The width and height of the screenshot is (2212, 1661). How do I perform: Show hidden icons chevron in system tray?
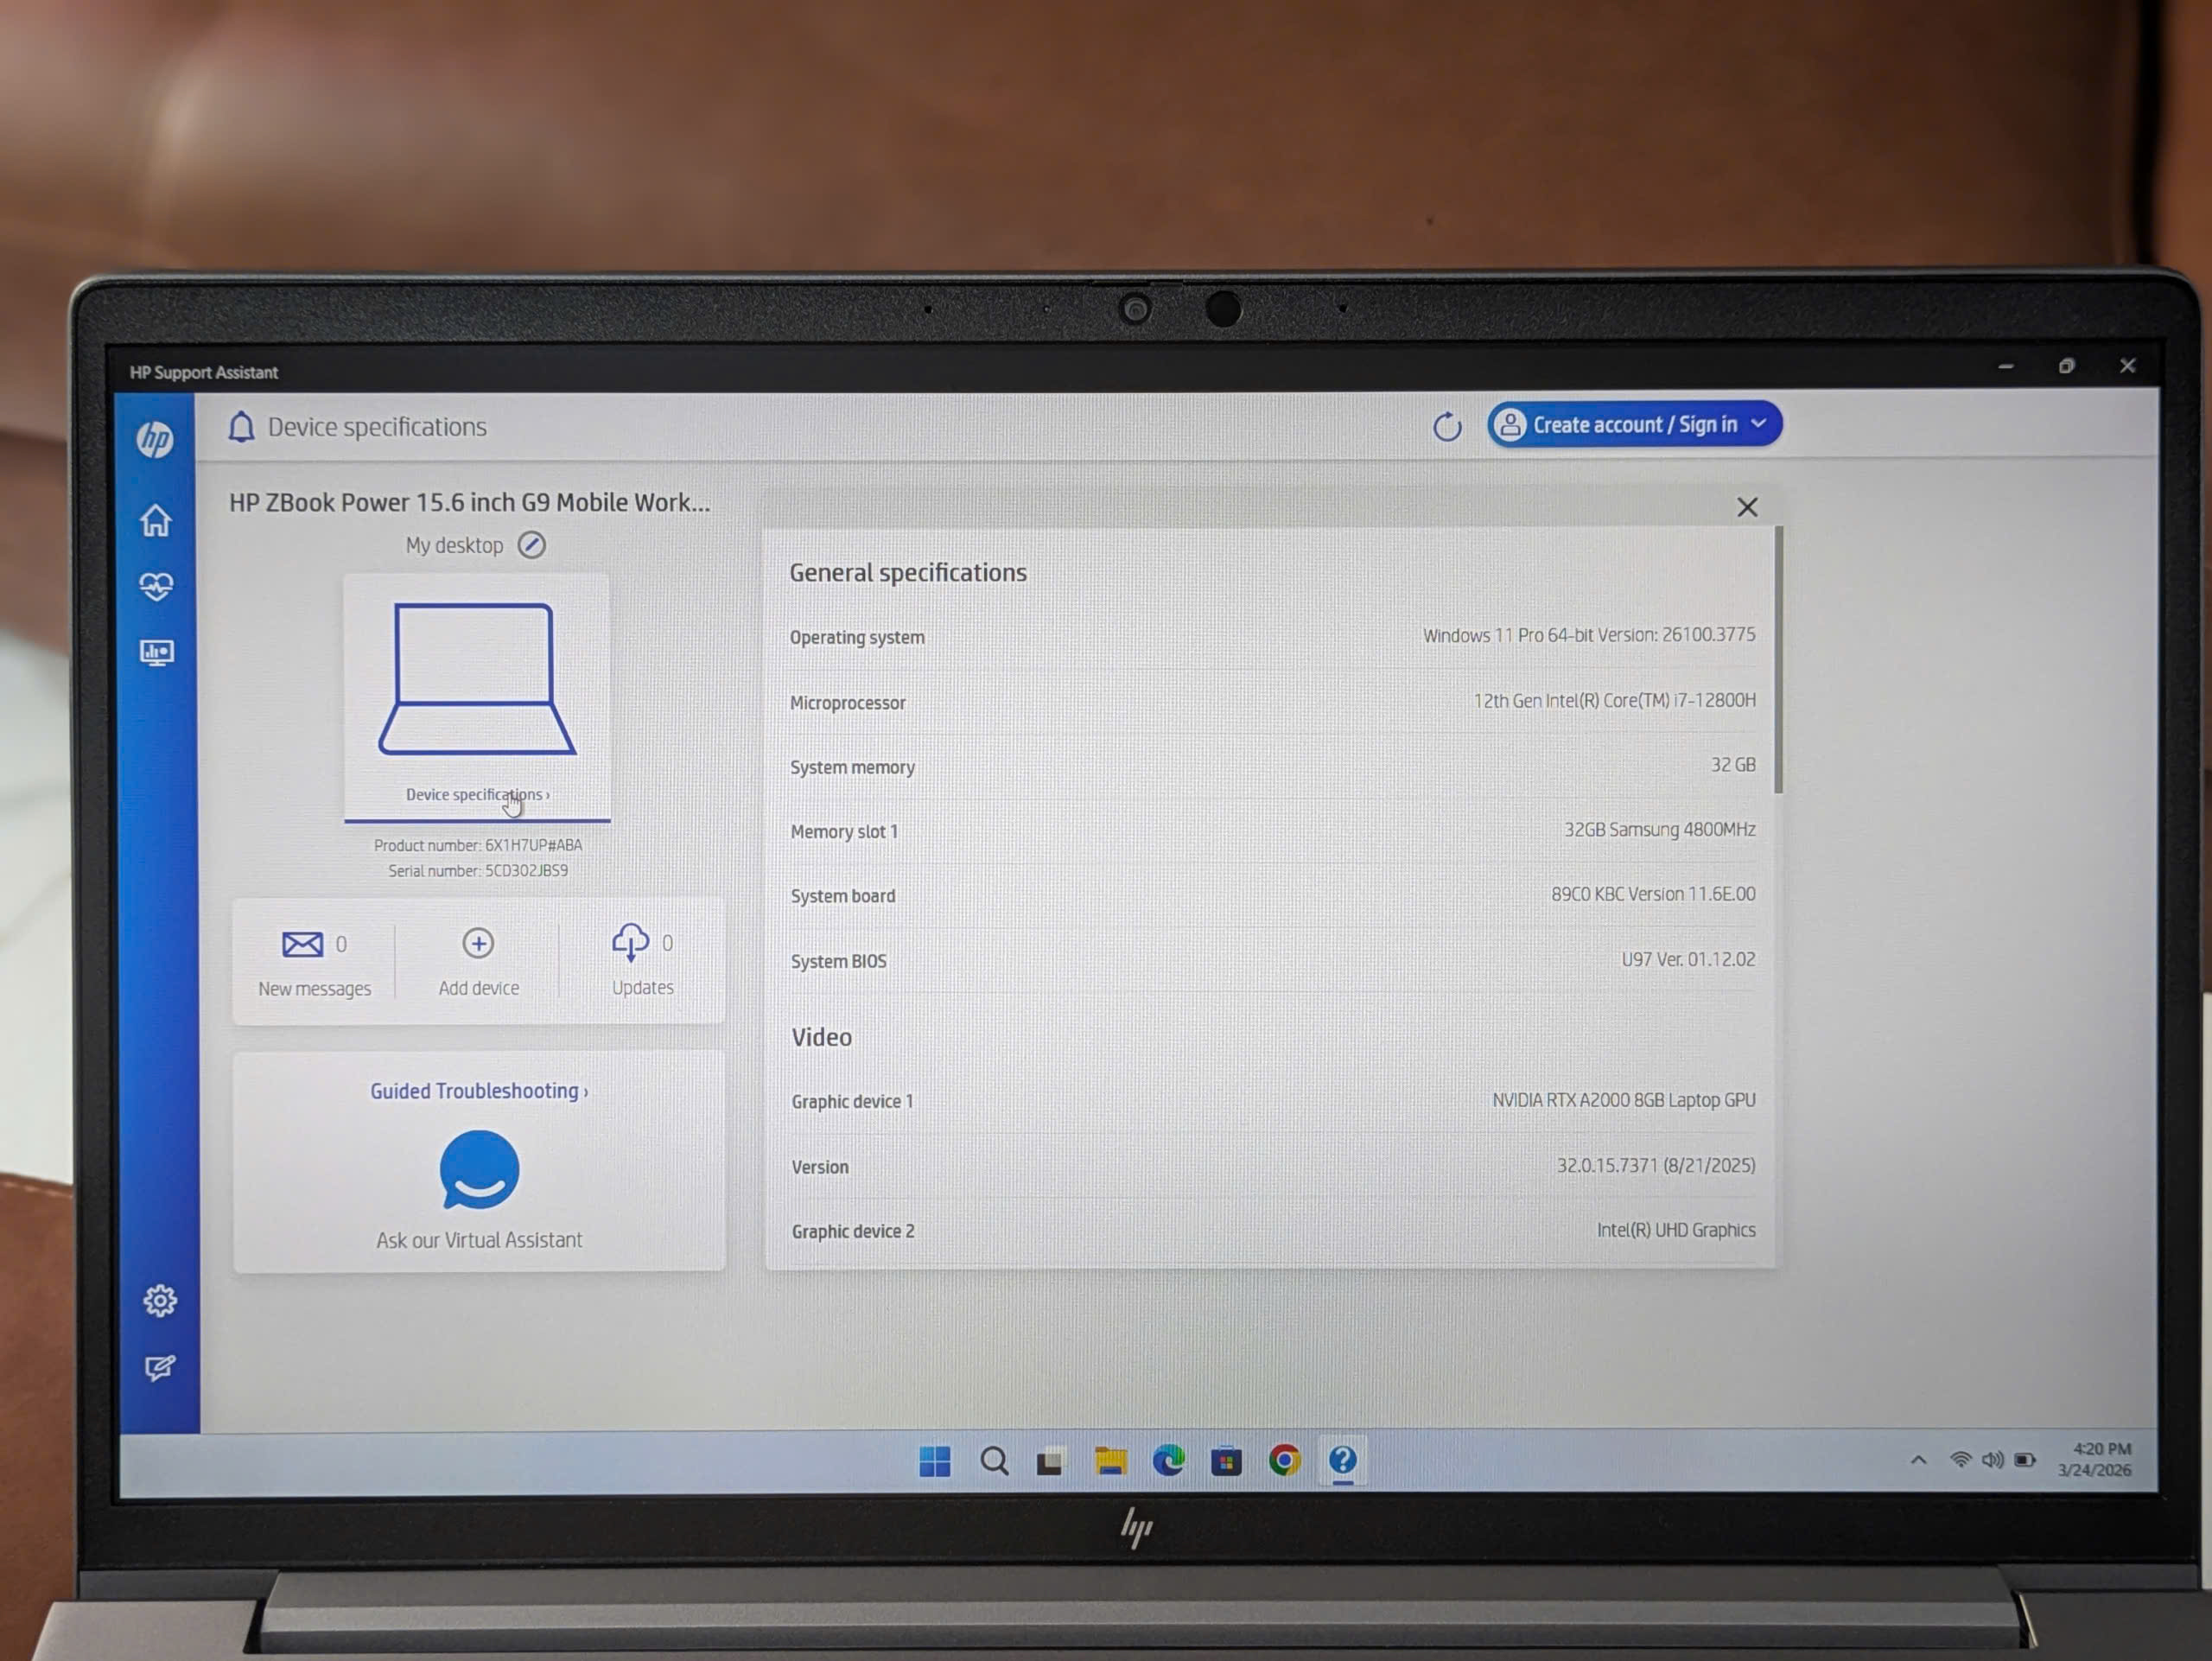coord(1918,1460)
